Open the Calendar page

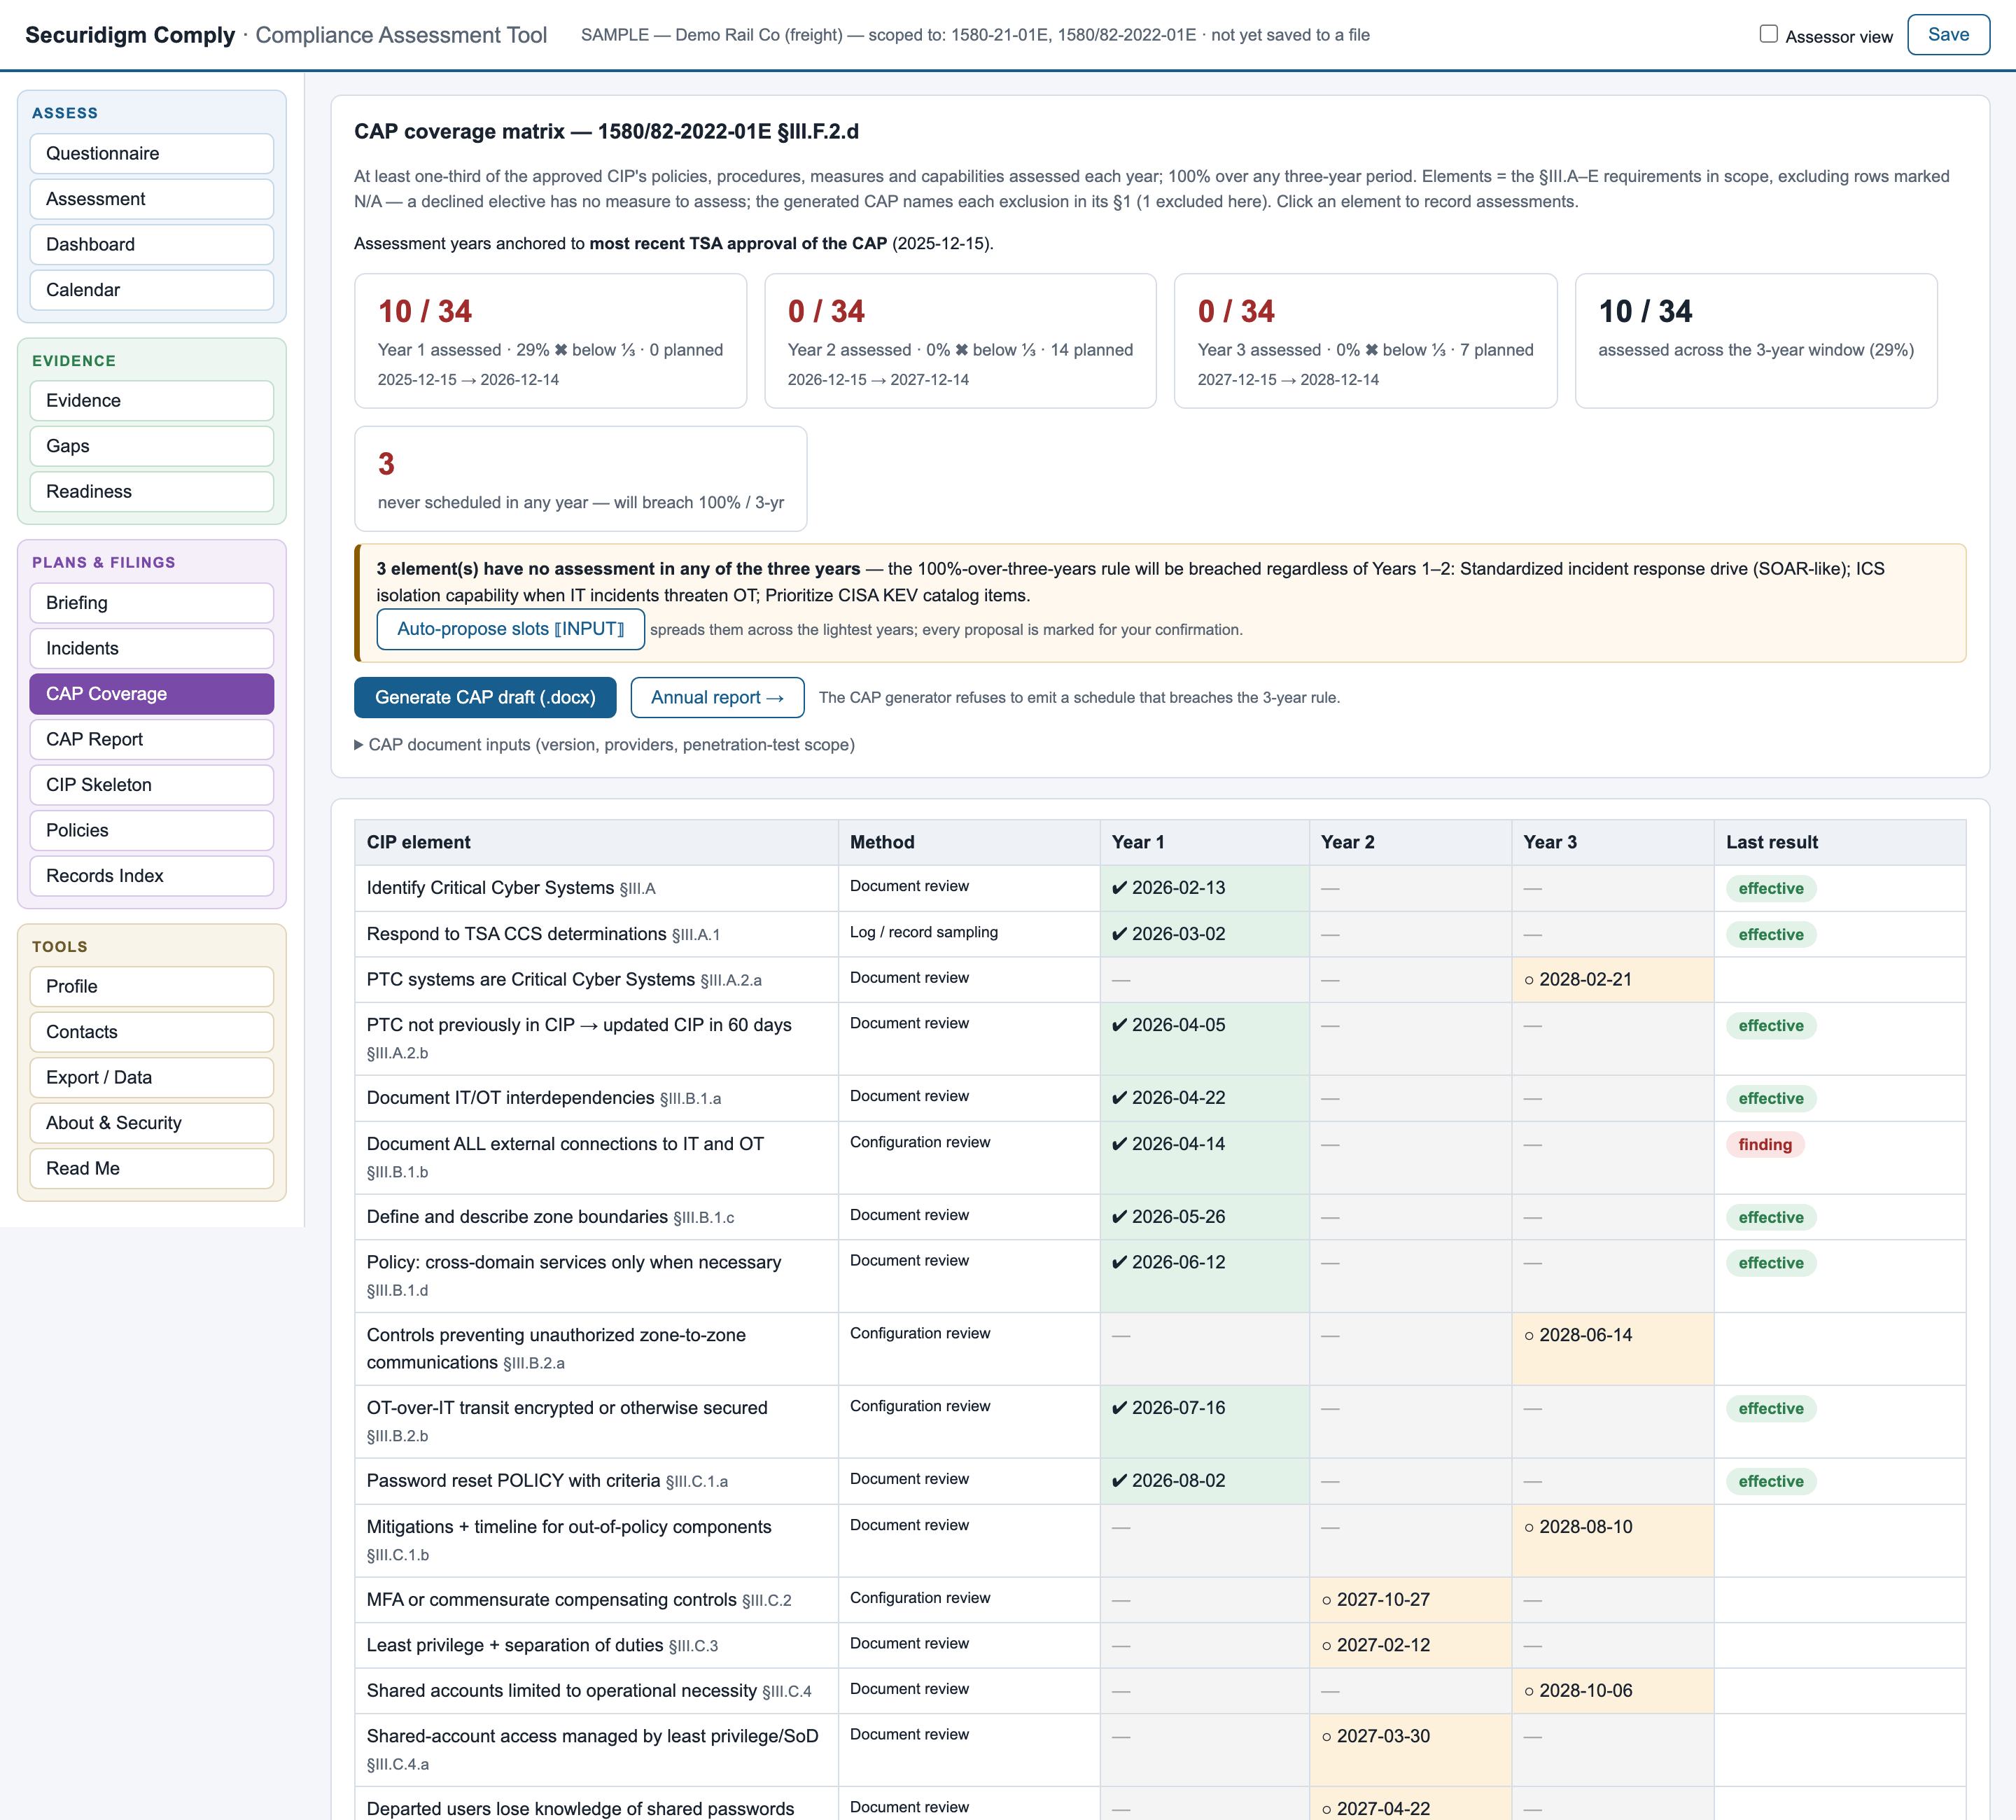[x=152, y=290]
